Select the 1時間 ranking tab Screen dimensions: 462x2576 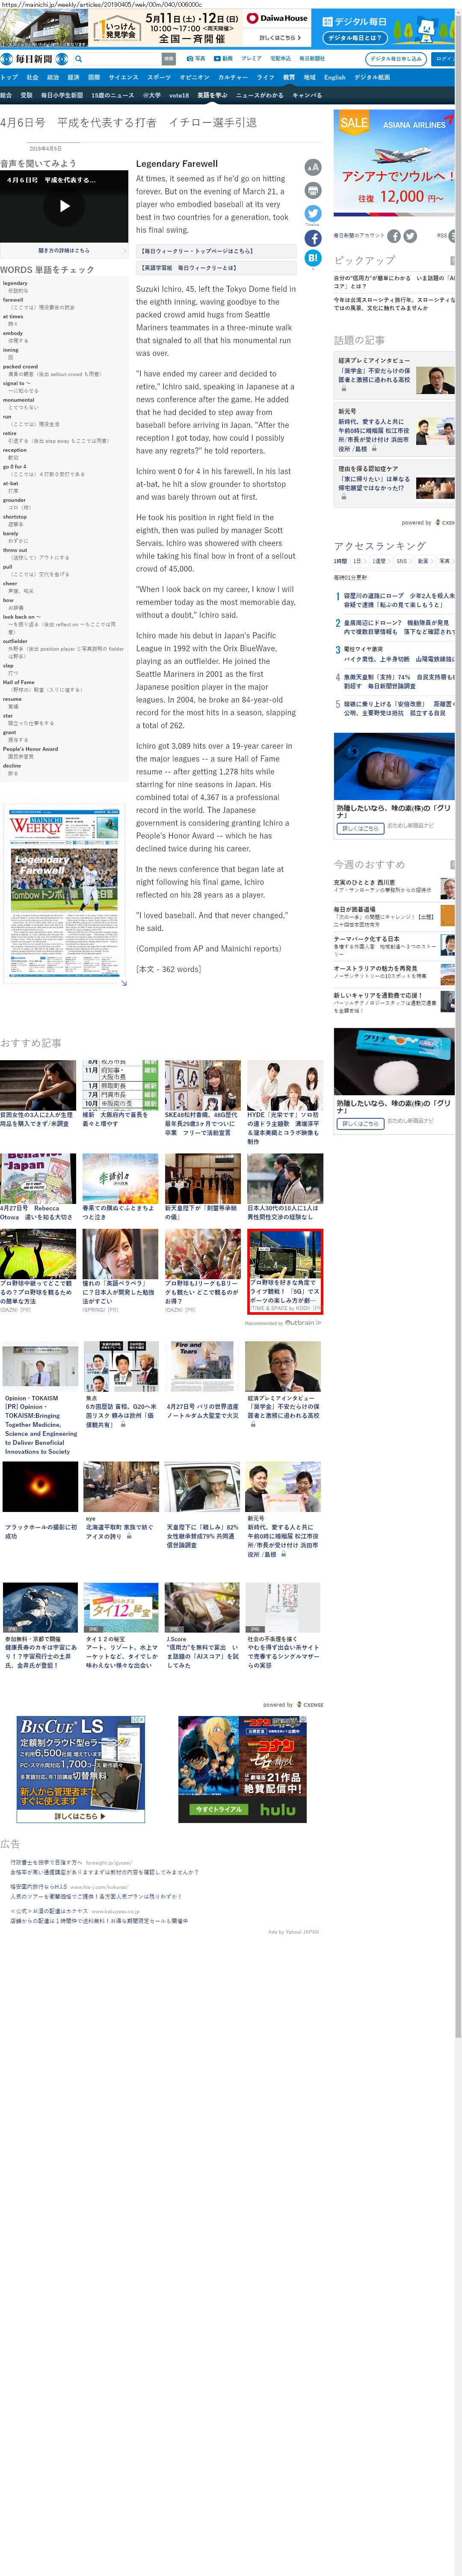340,561
